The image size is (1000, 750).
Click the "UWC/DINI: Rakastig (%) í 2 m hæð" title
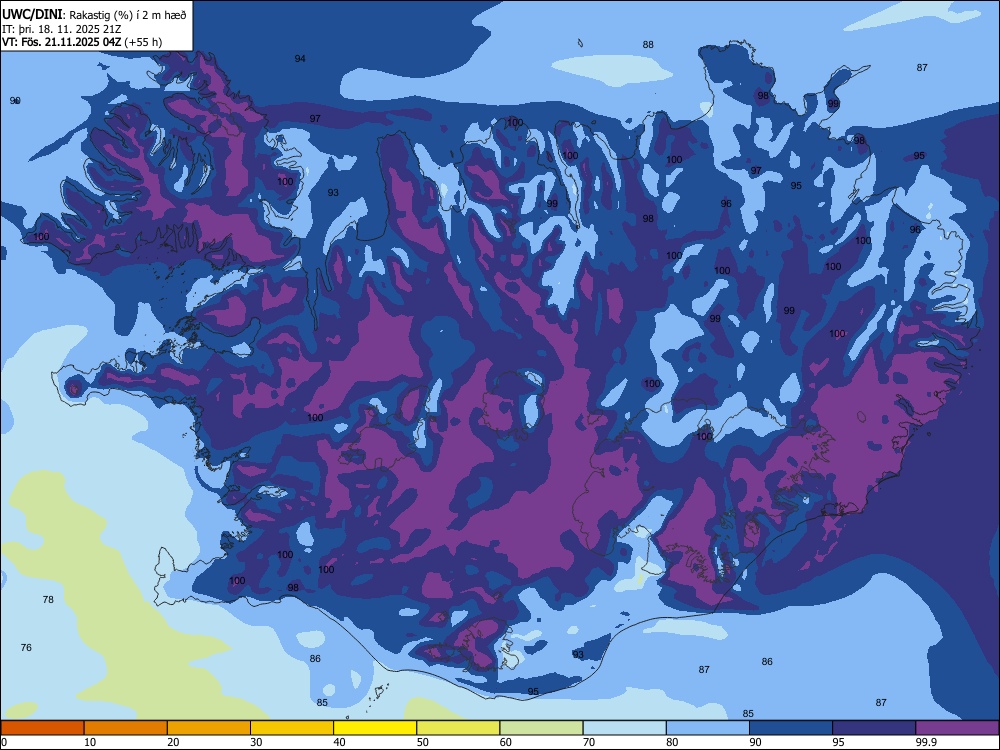[94, 14]
